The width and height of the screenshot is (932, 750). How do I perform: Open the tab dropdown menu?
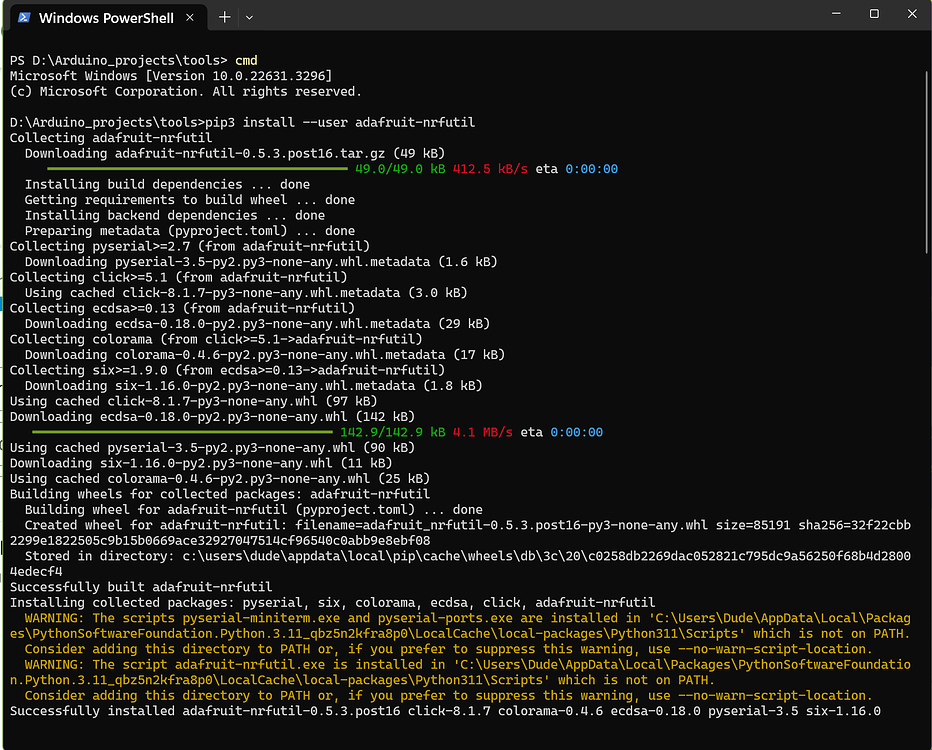click(x=249, y=17)
